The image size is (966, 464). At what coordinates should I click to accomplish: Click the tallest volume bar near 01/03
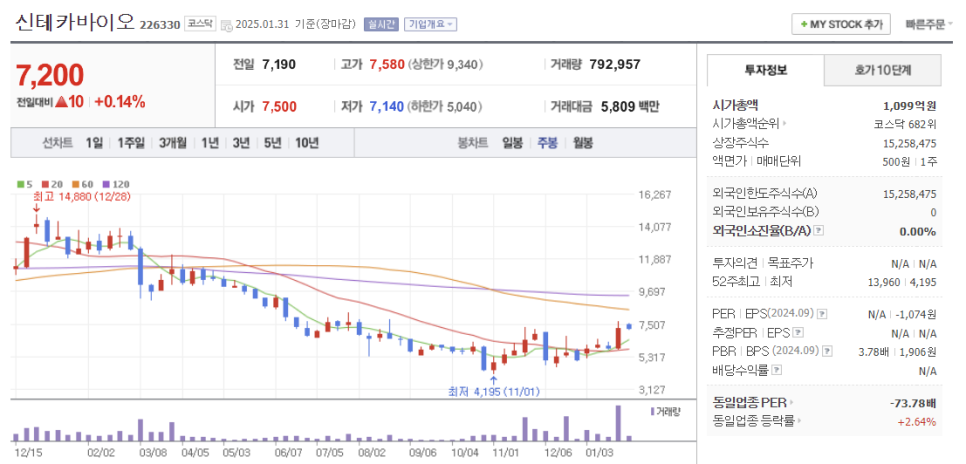pyautogui.click(x=618, y=423)
